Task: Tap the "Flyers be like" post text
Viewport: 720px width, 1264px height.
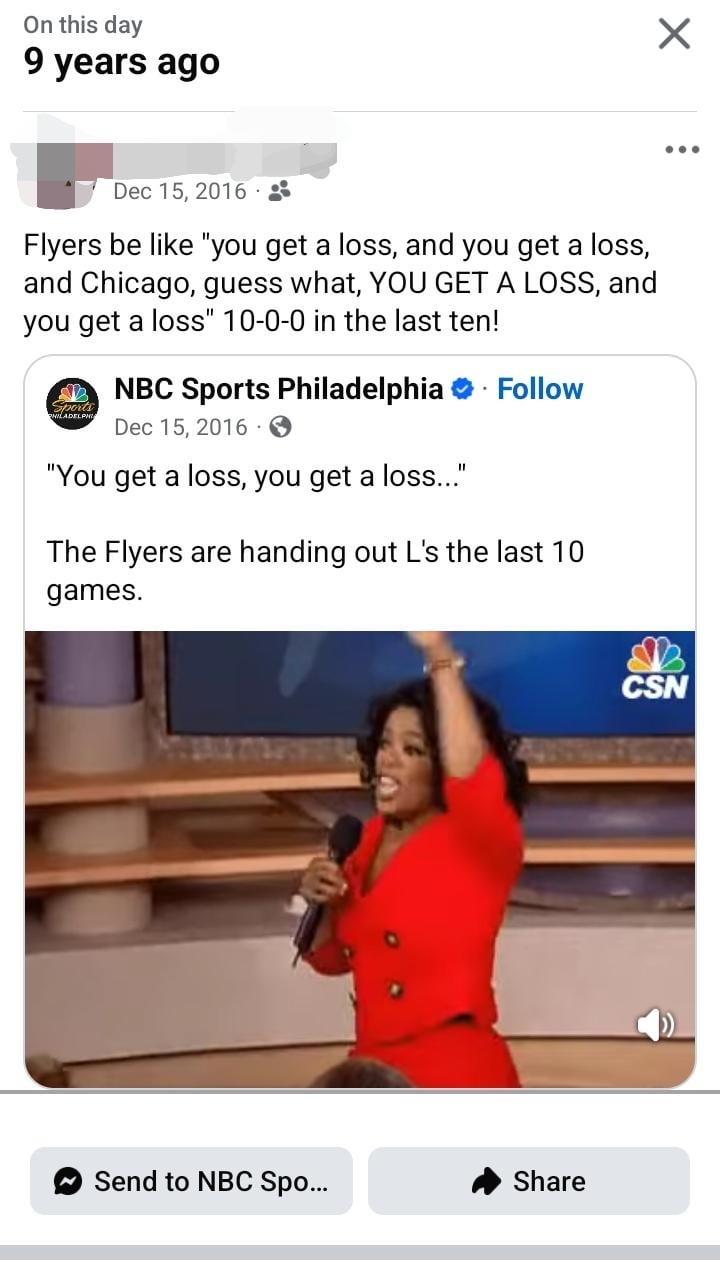Action: 341,283
